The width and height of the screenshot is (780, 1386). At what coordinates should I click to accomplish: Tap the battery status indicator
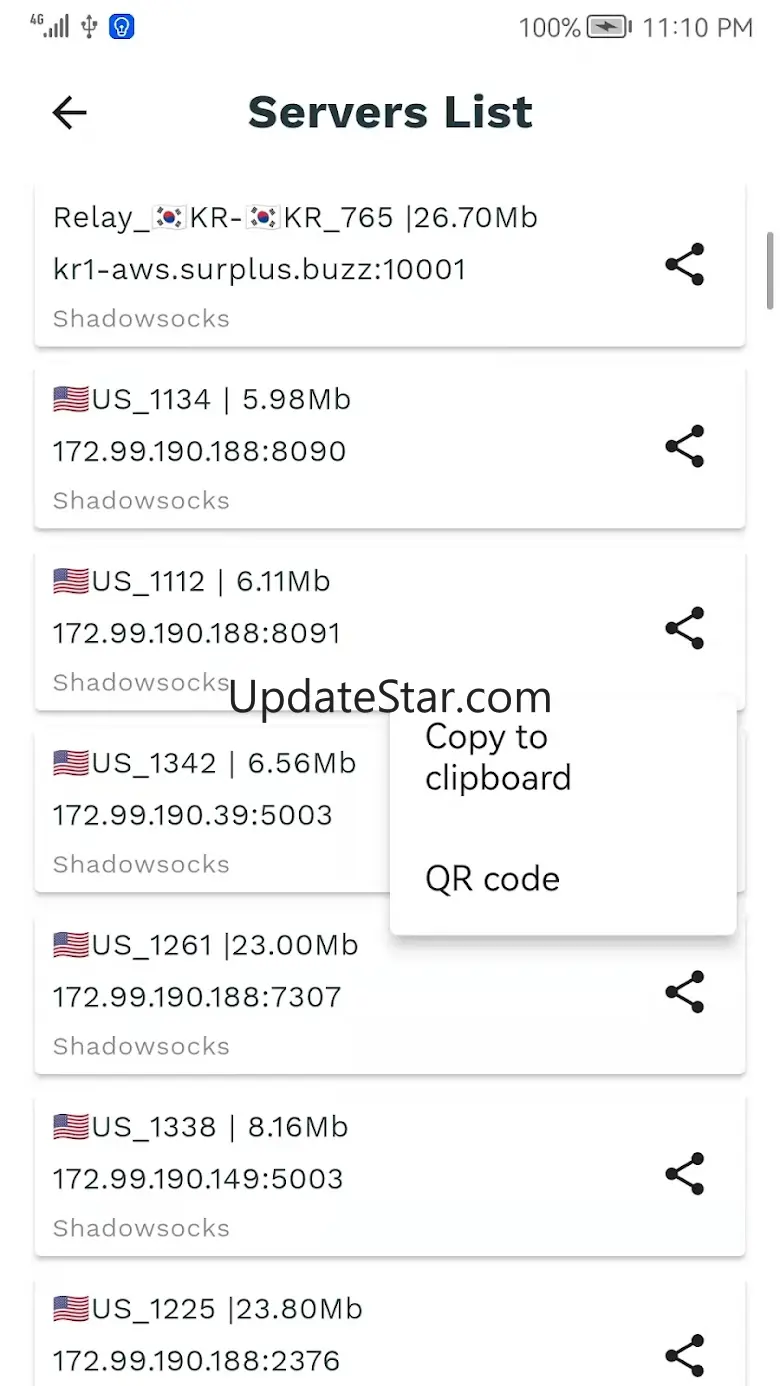point(608,27)
